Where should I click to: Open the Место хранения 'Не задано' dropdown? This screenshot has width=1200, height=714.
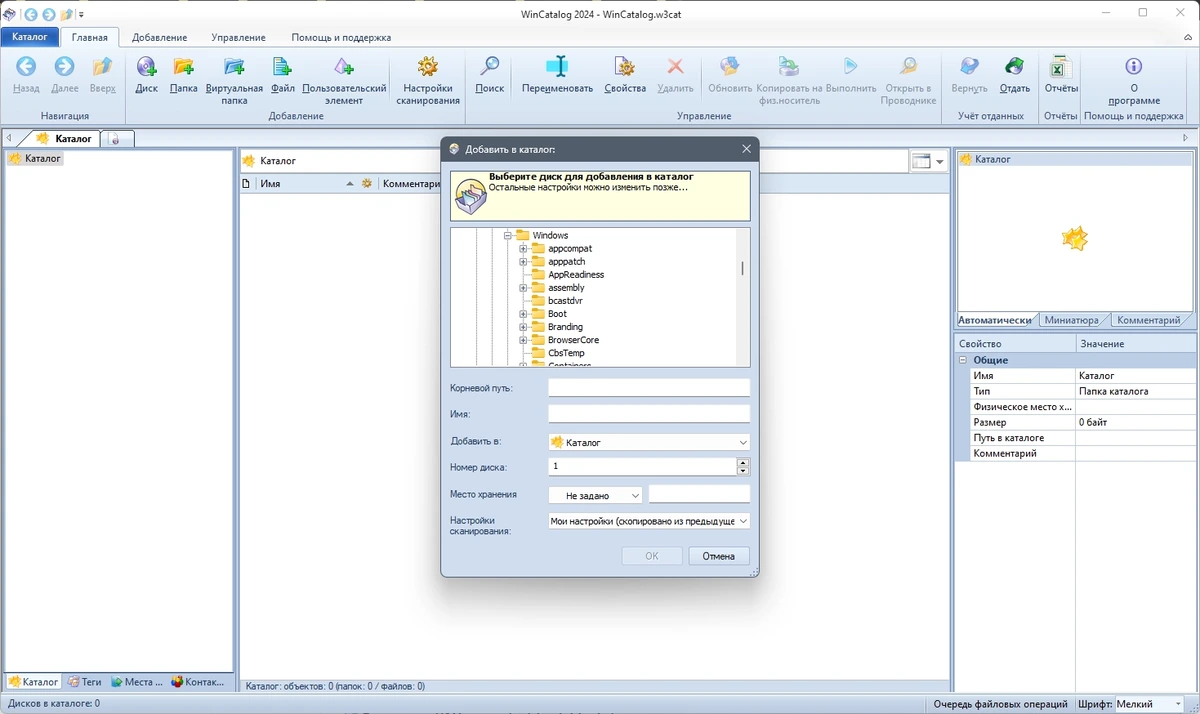click(595, 495)
